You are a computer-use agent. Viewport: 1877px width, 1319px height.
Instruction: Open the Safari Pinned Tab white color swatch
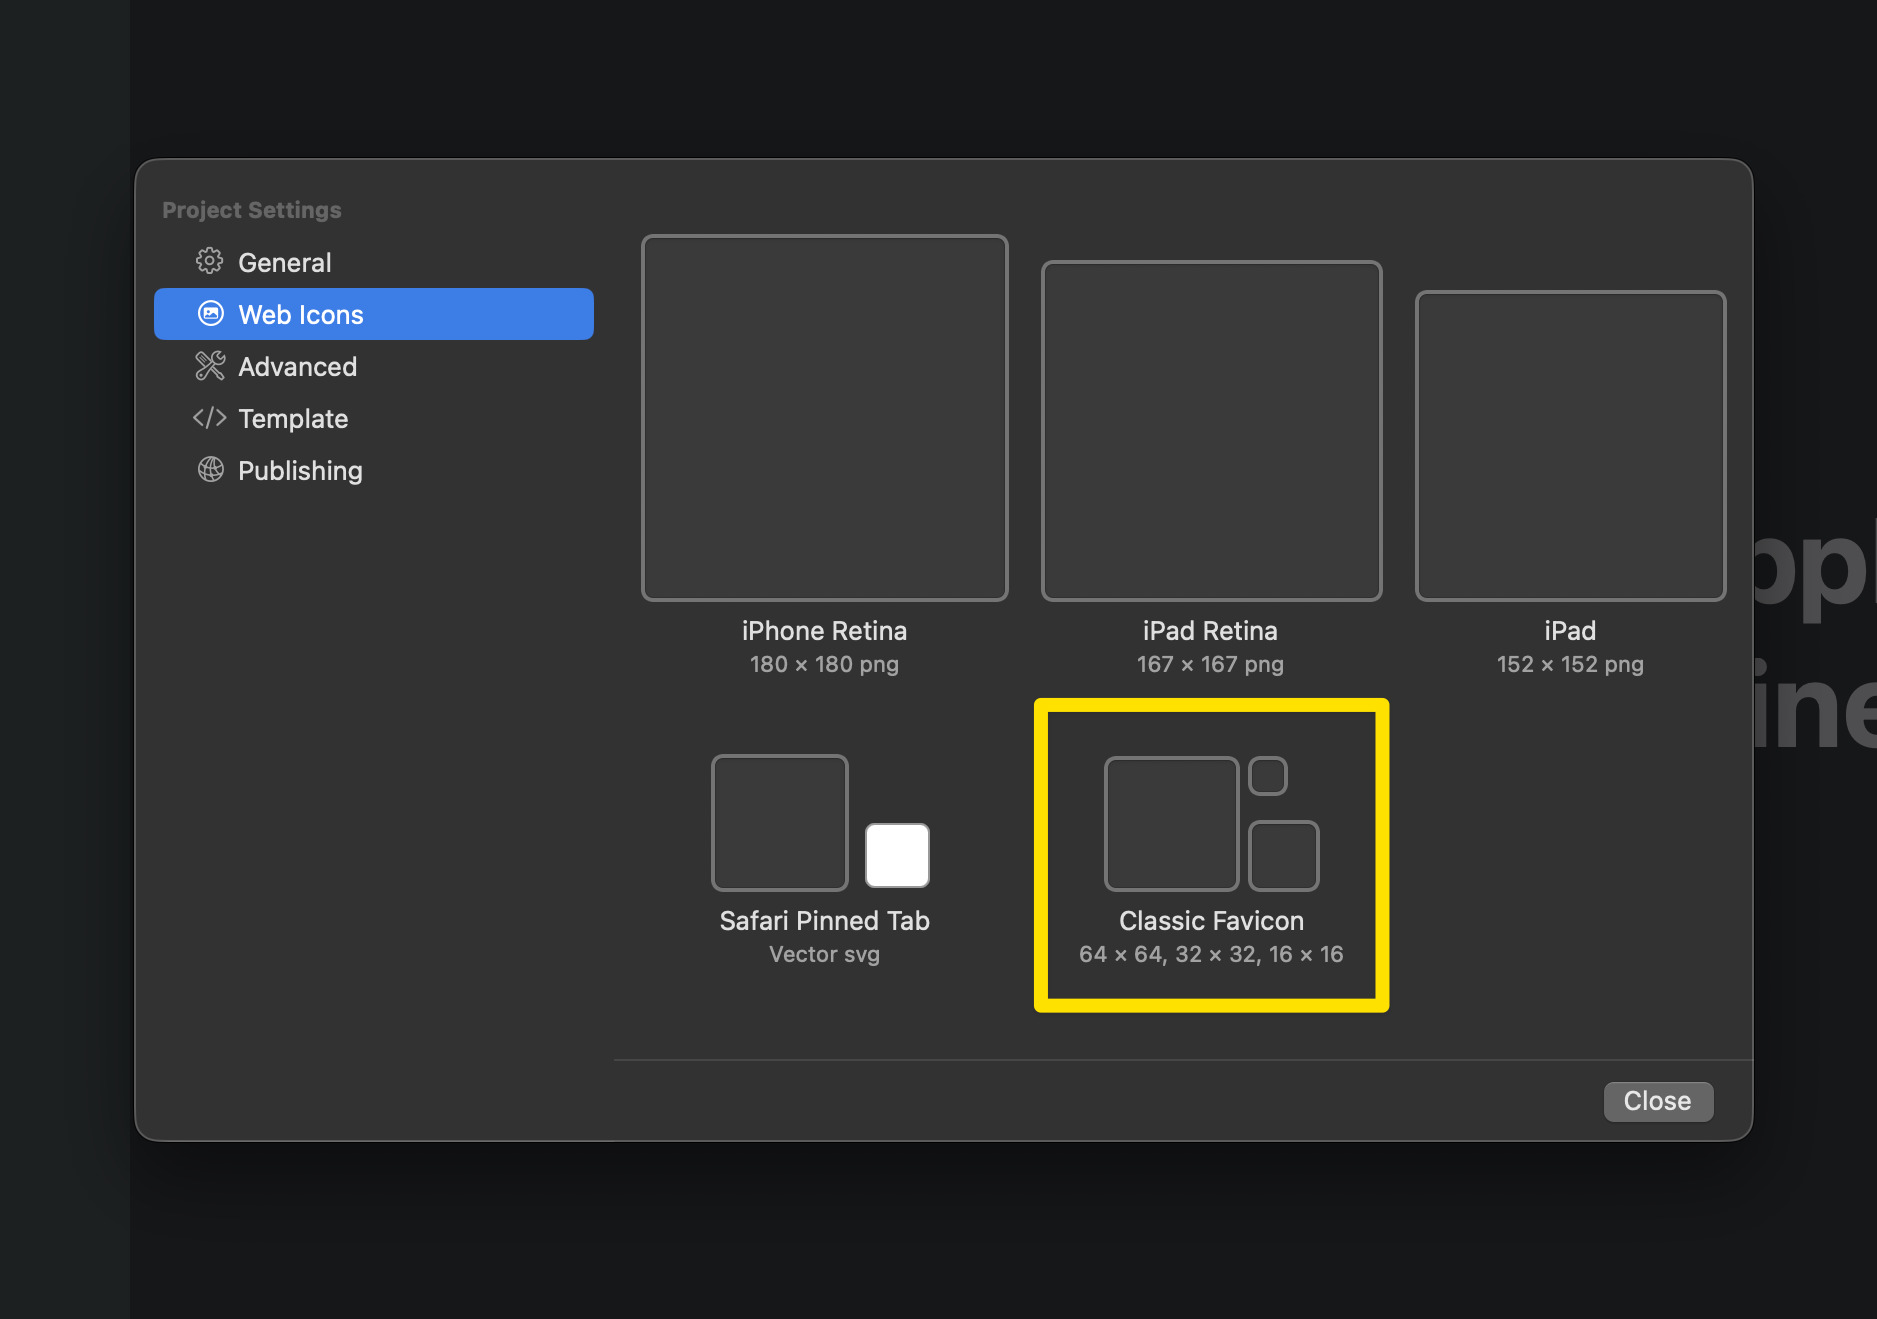[897, 855]
